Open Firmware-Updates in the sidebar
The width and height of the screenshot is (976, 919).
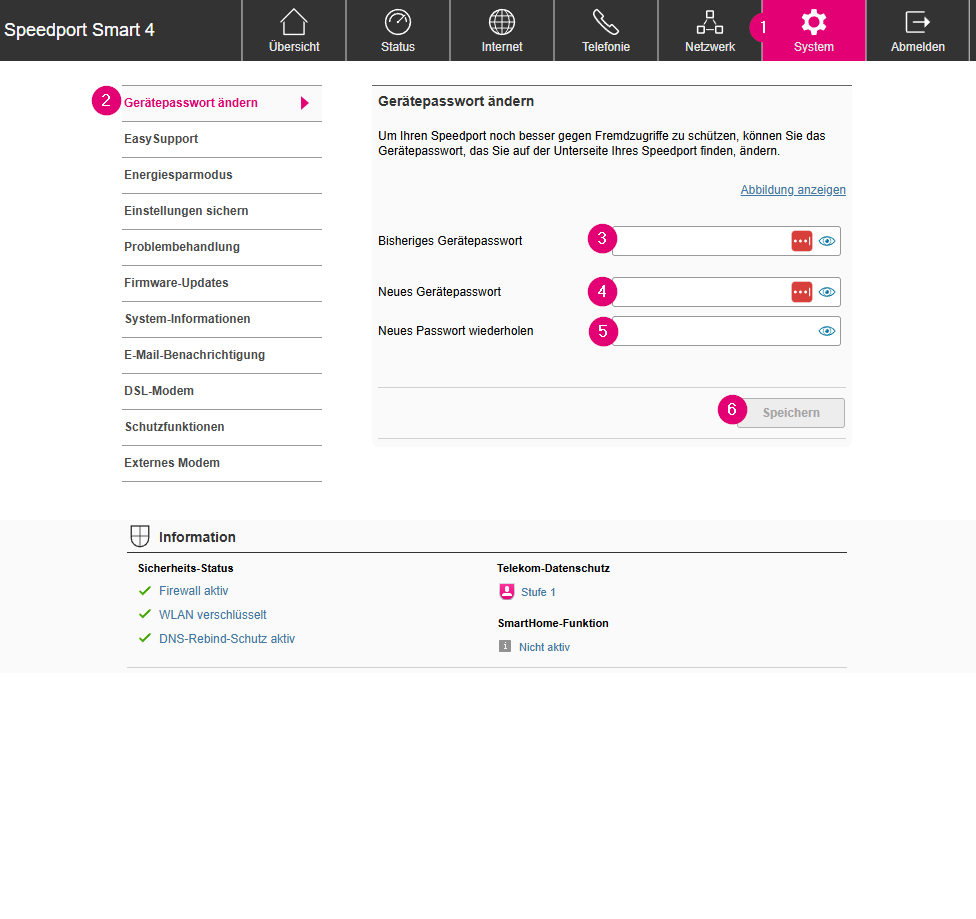176,283
